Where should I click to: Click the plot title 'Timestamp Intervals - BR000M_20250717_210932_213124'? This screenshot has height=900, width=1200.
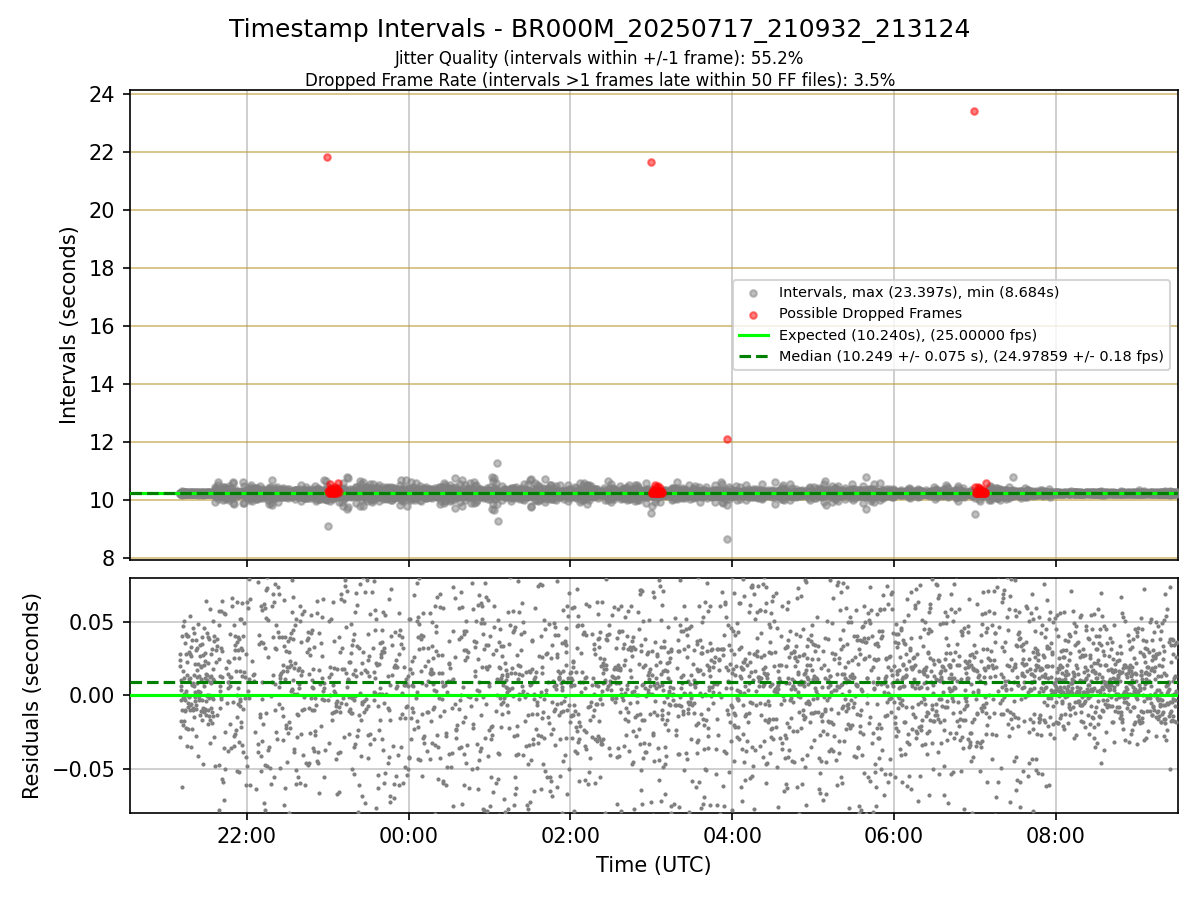[x=599, y=29]
